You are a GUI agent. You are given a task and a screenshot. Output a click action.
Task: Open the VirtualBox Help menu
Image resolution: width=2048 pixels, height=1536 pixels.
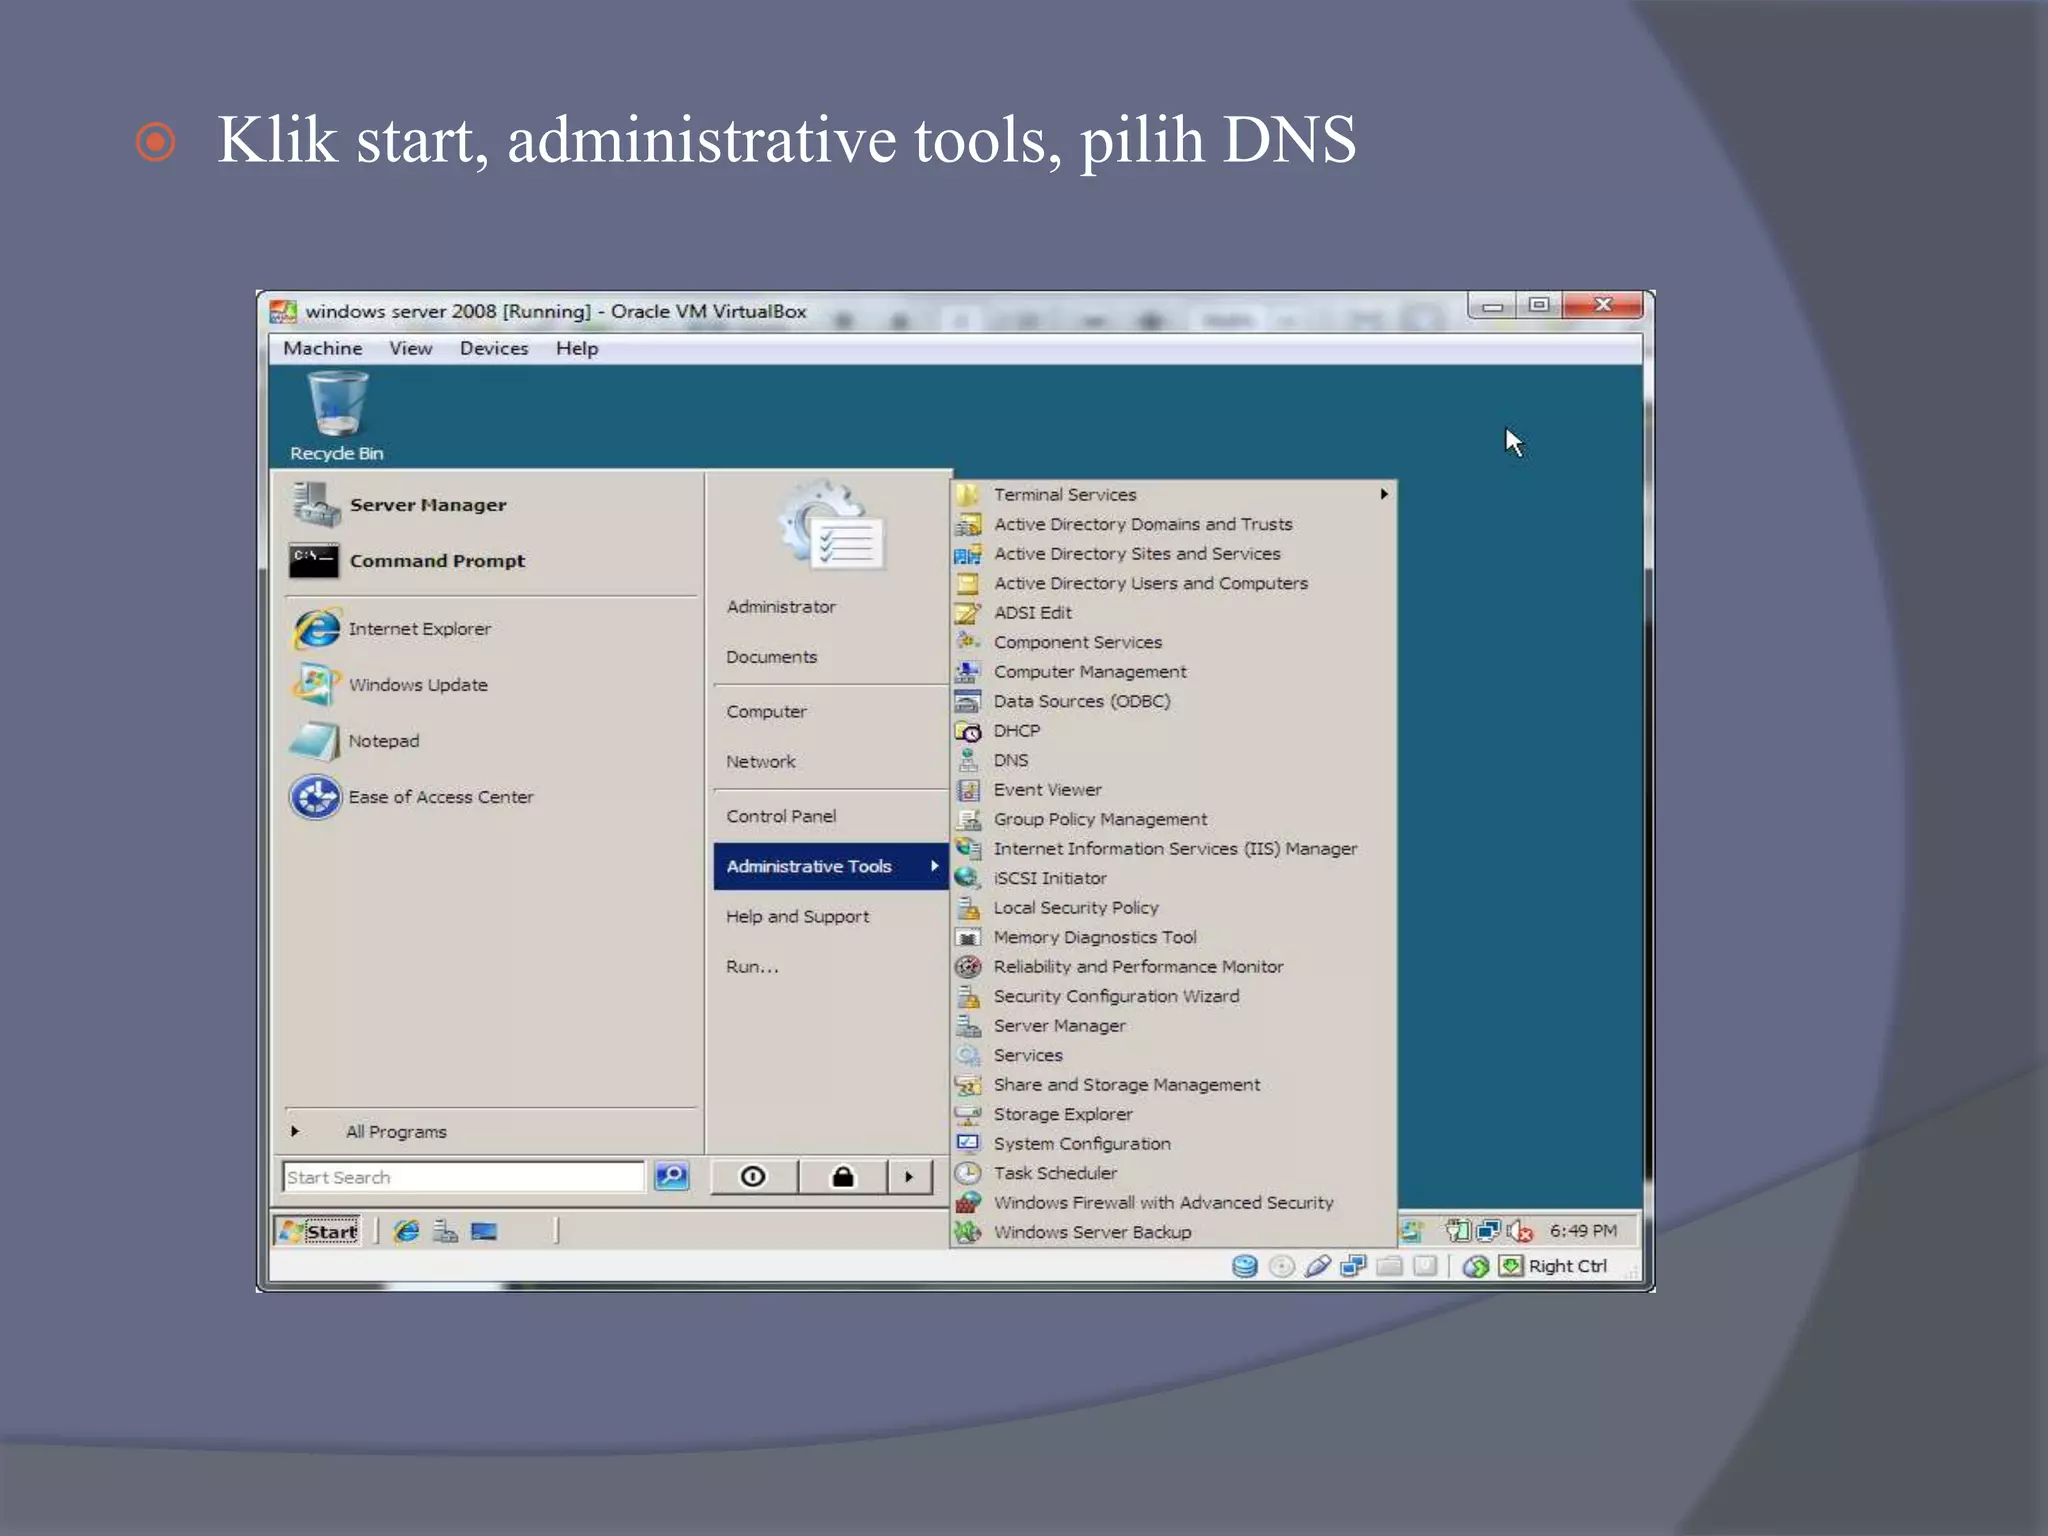pyautogui.click(x=577, y=348)
